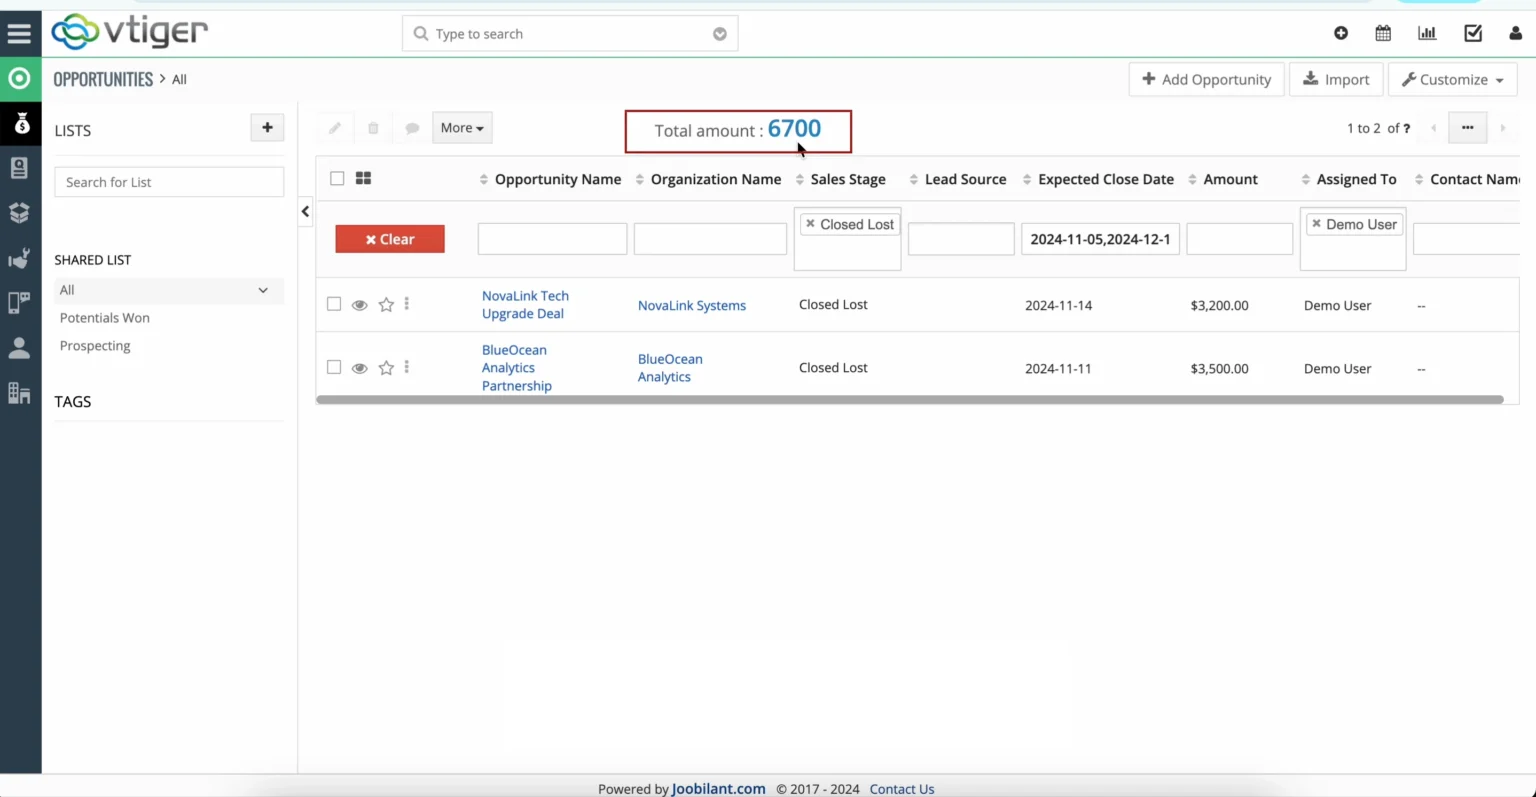Viewport: 1536px width, 797px height.
Task: Open the tasks checkmark icon in header
Action: [x=1472, y=33]
